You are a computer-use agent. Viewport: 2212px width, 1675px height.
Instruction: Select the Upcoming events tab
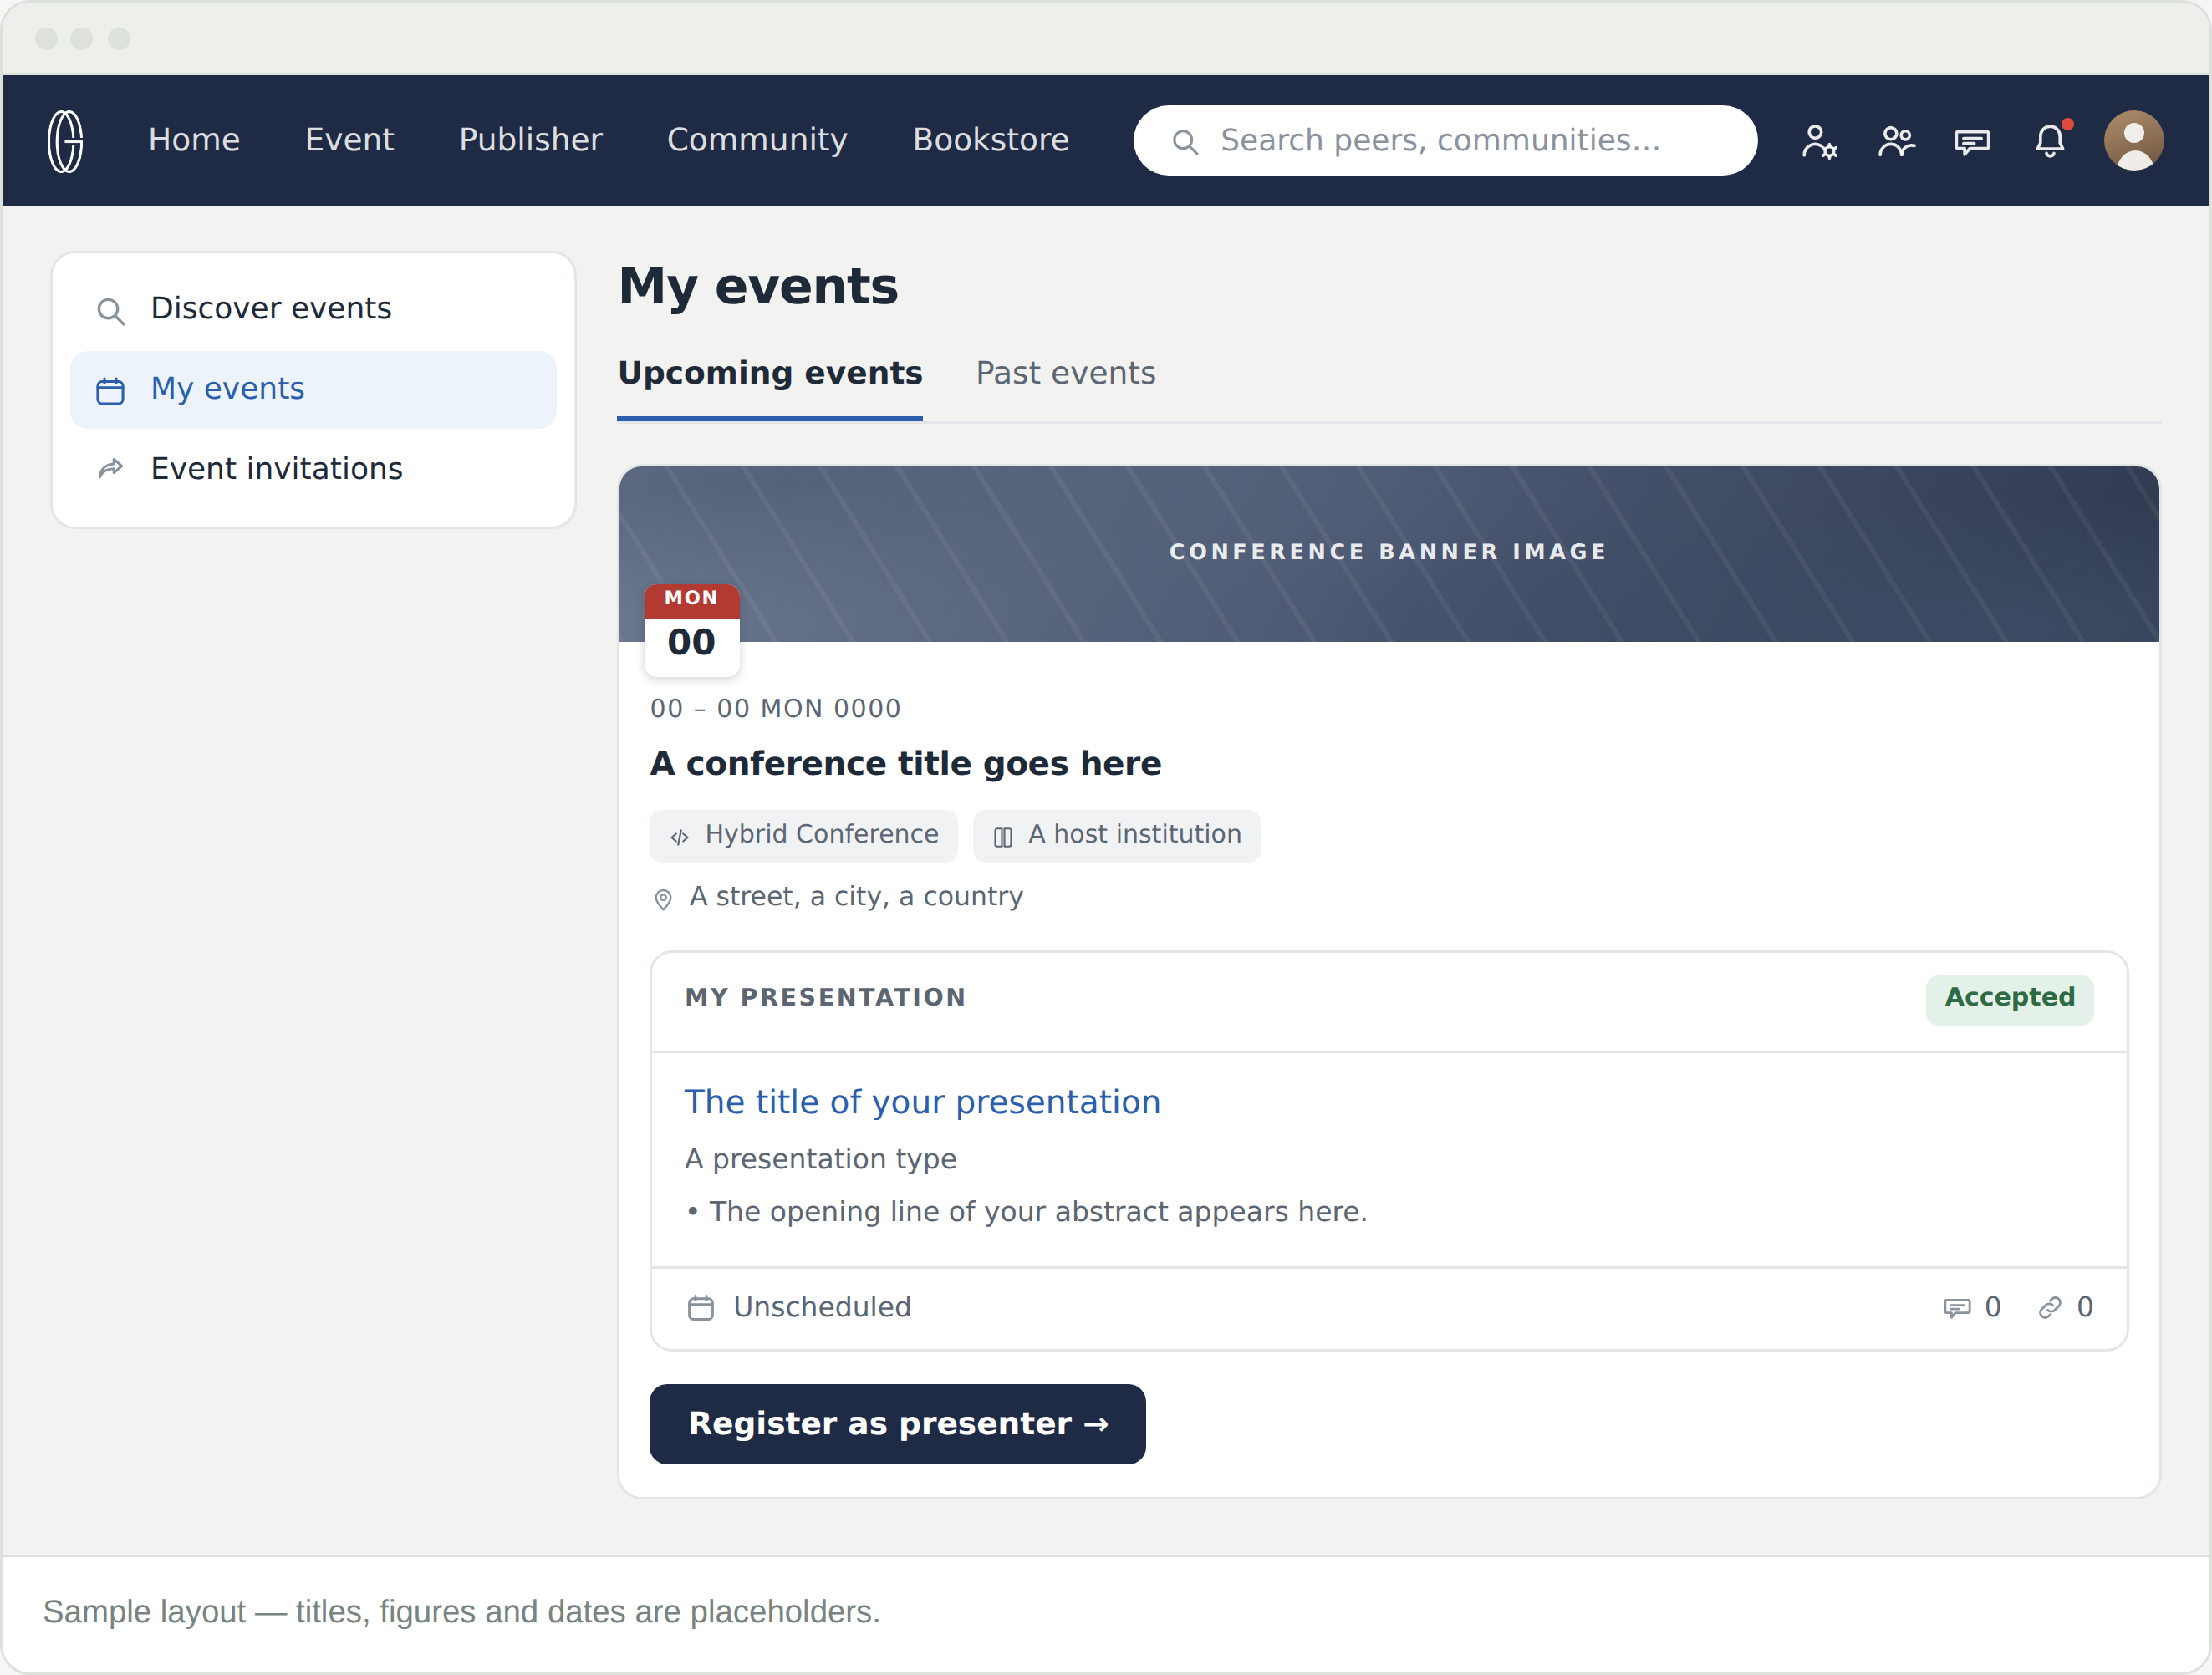point(770,373)
